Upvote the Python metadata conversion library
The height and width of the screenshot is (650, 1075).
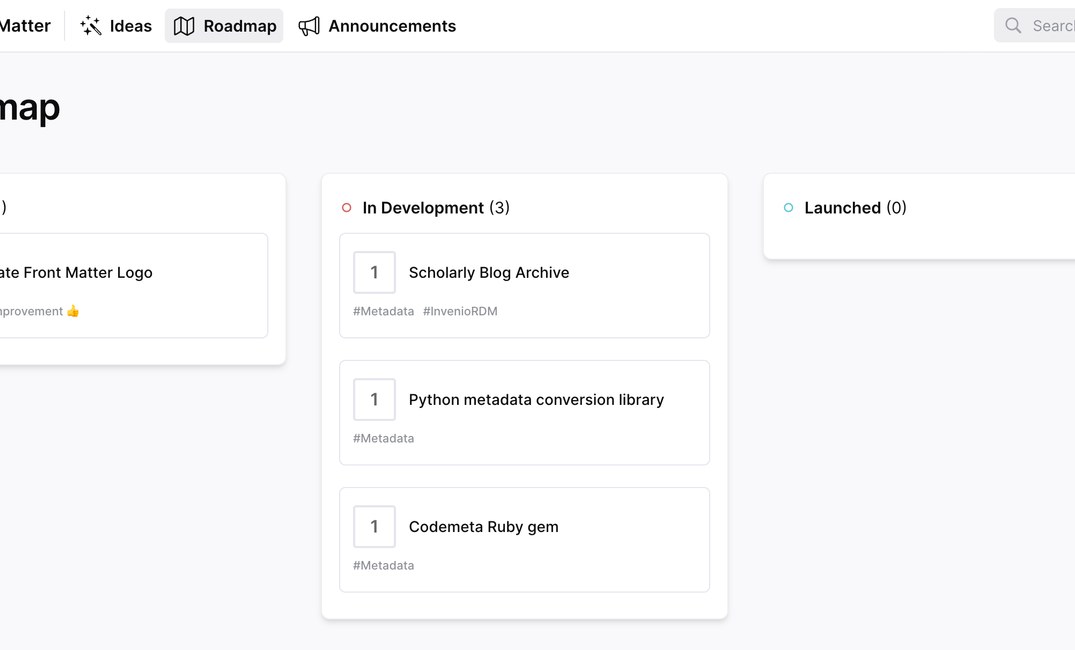(374, 399)
